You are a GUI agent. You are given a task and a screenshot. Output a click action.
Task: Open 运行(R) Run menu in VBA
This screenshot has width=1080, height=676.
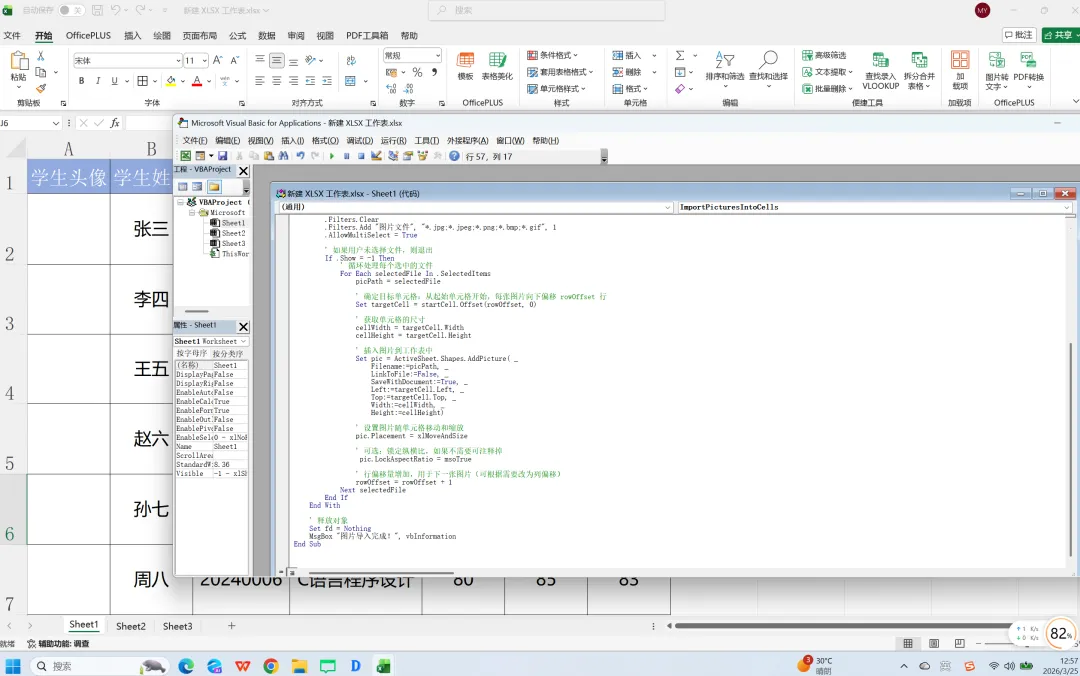click(x=393, y=141)
